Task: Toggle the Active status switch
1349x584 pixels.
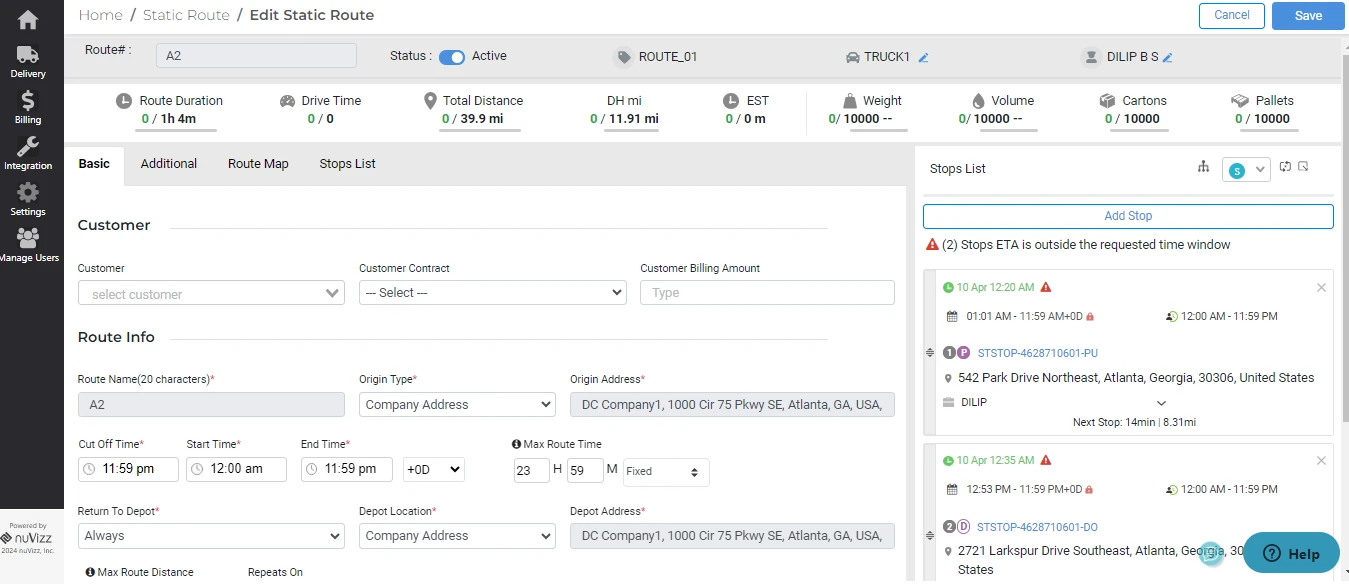Action: pyautogui.click(x=452, y=57)
